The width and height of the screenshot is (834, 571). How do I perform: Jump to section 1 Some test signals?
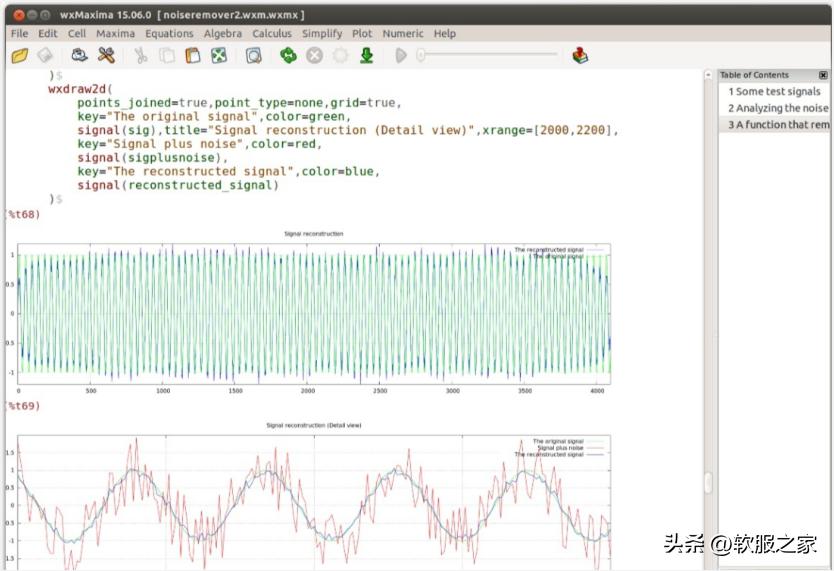point(774,92)
